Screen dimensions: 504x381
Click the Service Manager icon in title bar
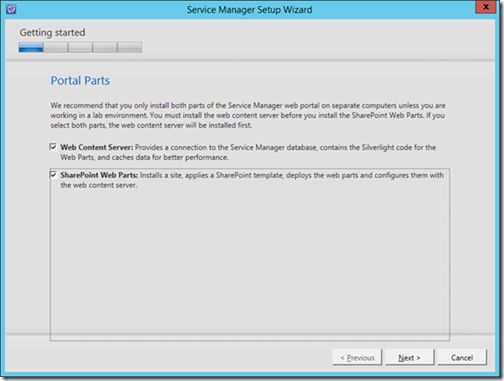11,9
